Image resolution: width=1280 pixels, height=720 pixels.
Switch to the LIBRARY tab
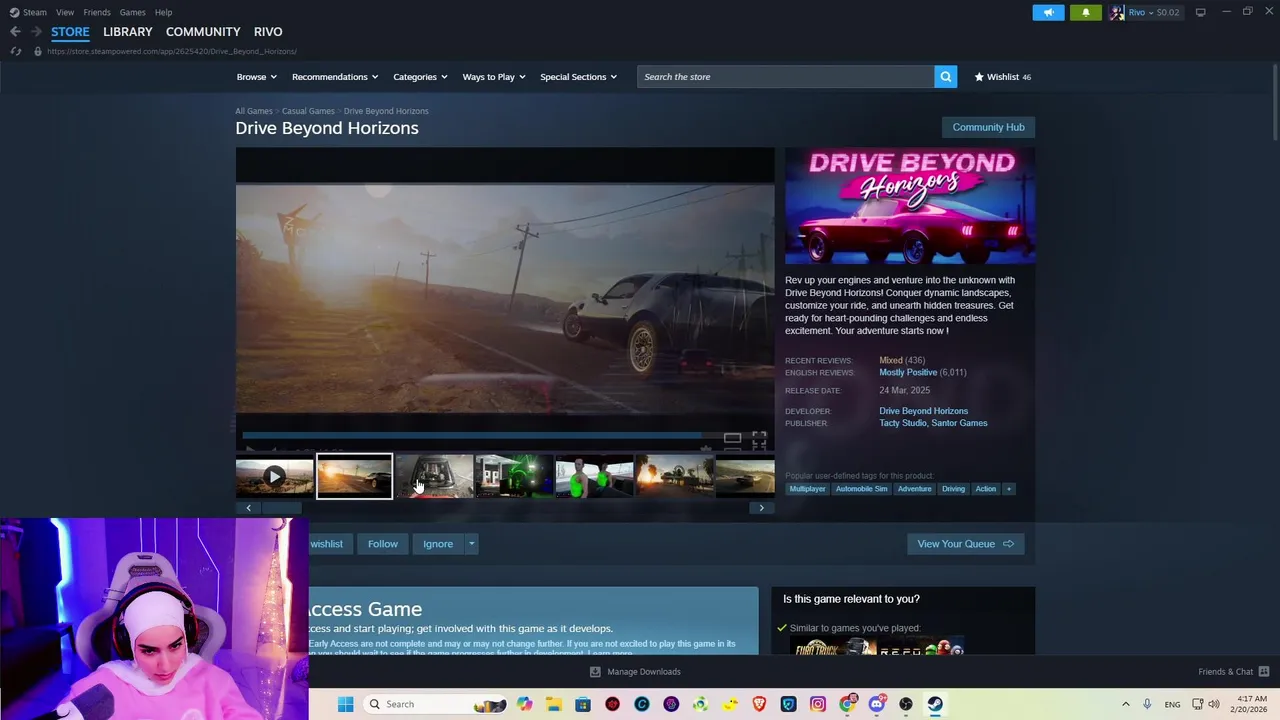tap(128, 32)
